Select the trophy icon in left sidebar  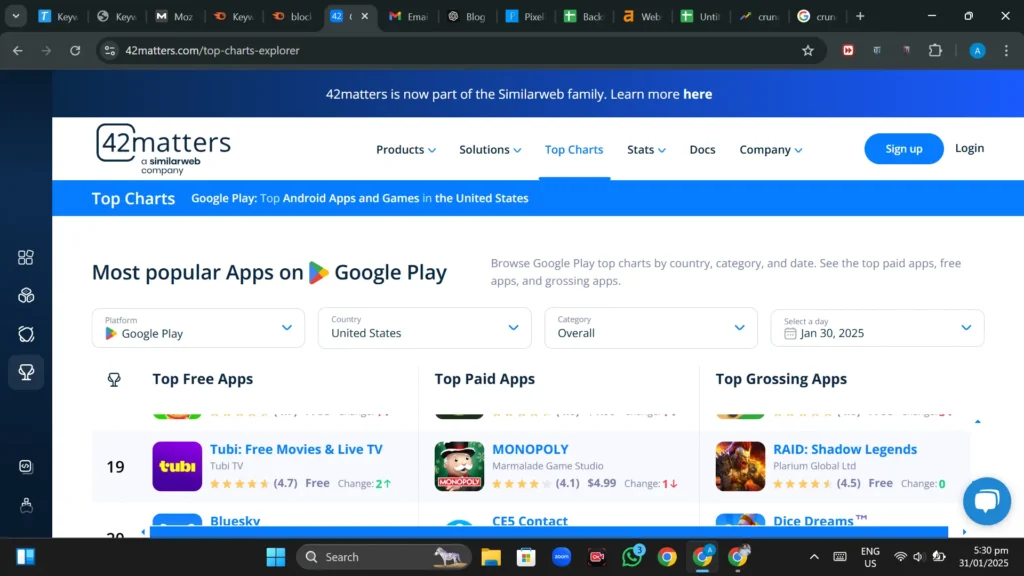click(x=25, y=372)
